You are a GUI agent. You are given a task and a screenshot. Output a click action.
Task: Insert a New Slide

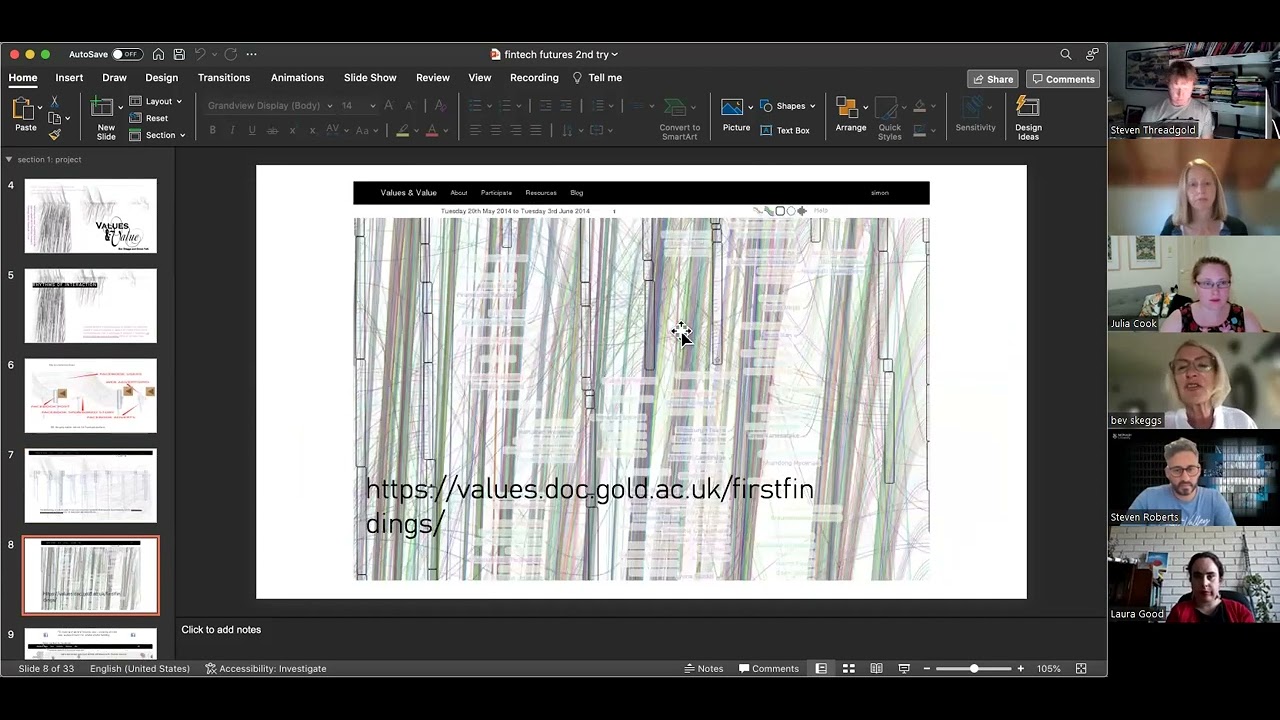click(105, 119)
